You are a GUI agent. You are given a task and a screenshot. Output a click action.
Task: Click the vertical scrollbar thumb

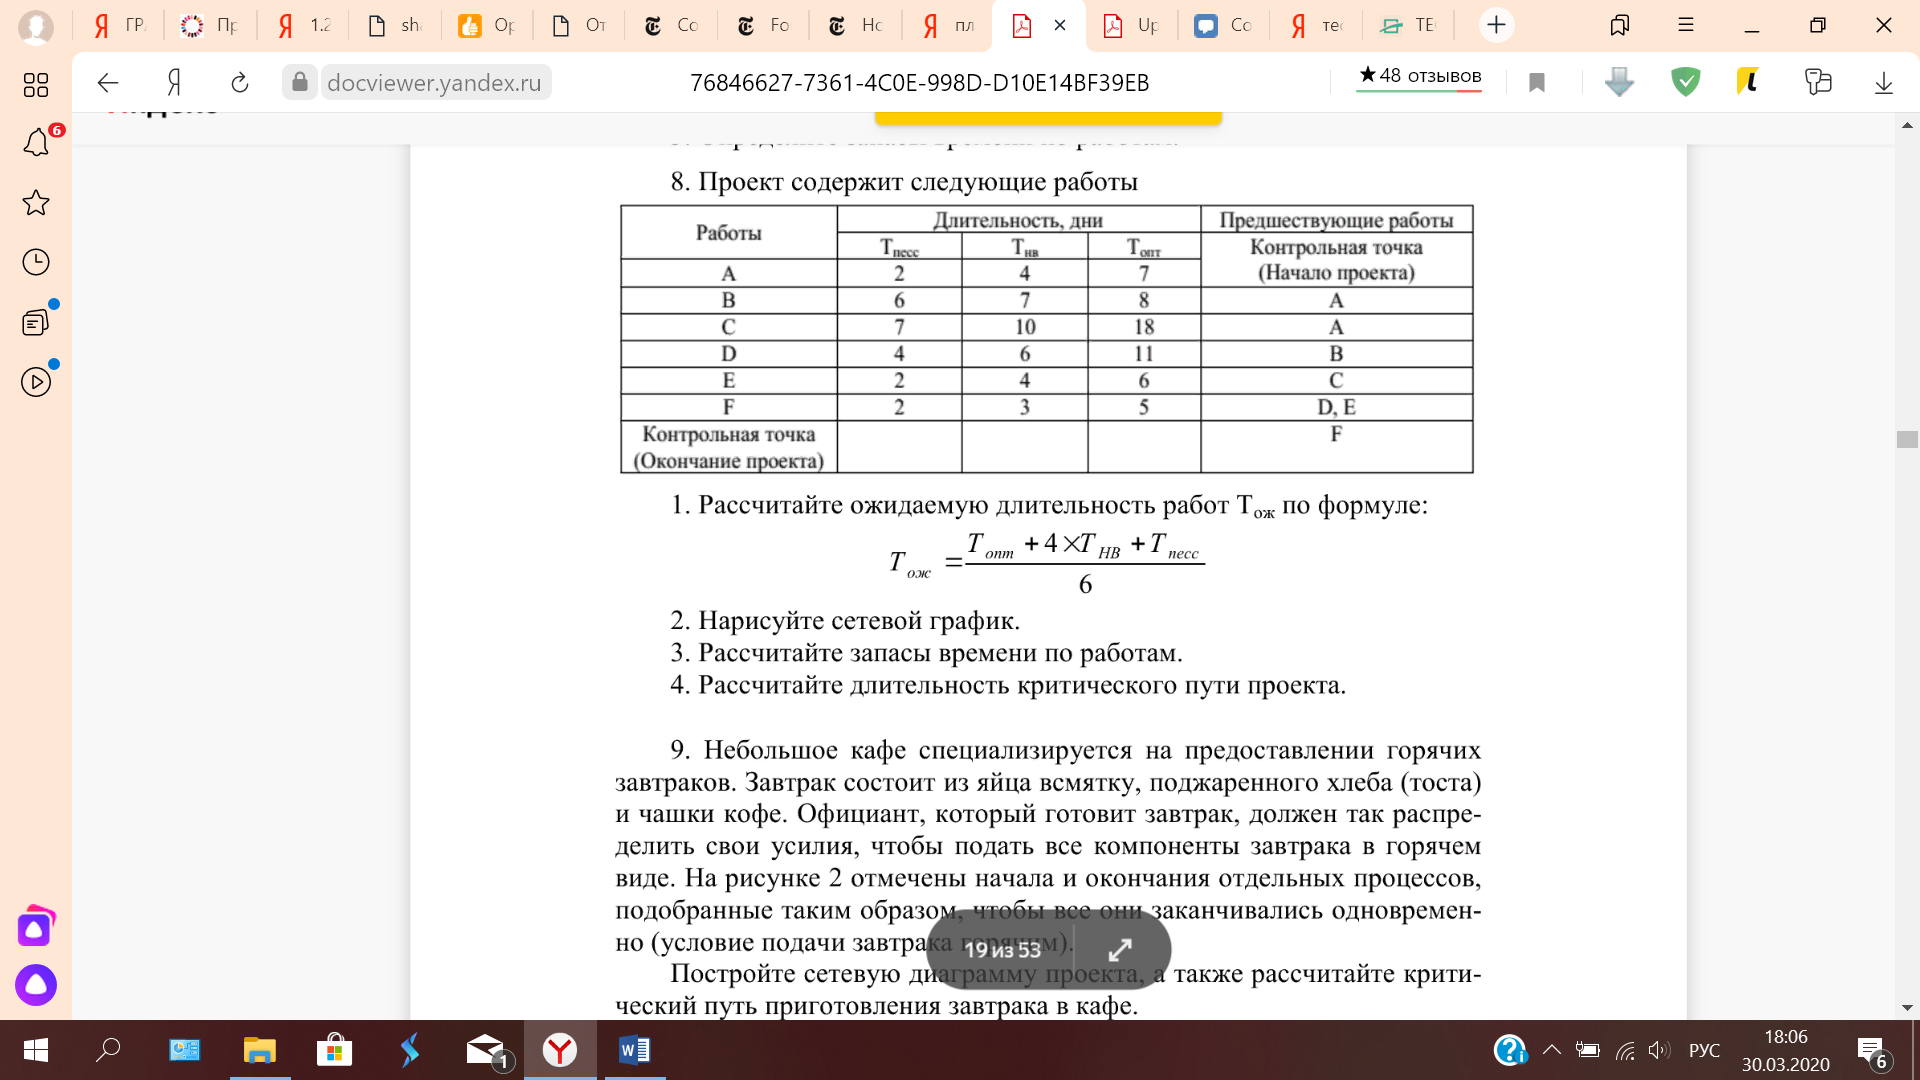click(1906, 439)
